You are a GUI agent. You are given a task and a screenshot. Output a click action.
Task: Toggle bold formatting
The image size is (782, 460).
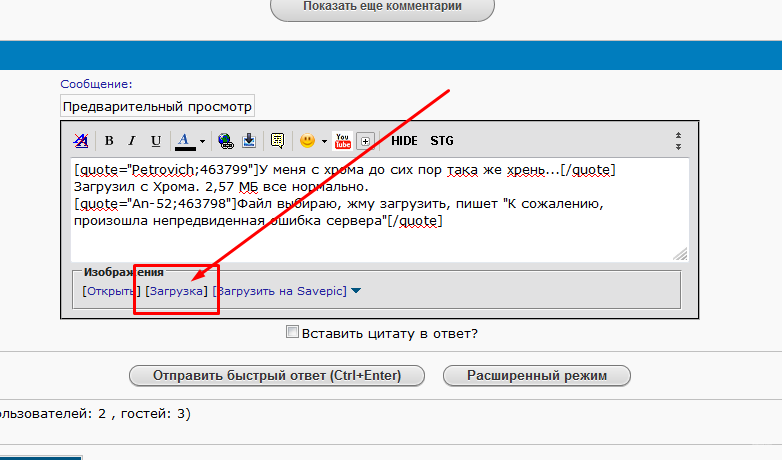click(109, 141)
